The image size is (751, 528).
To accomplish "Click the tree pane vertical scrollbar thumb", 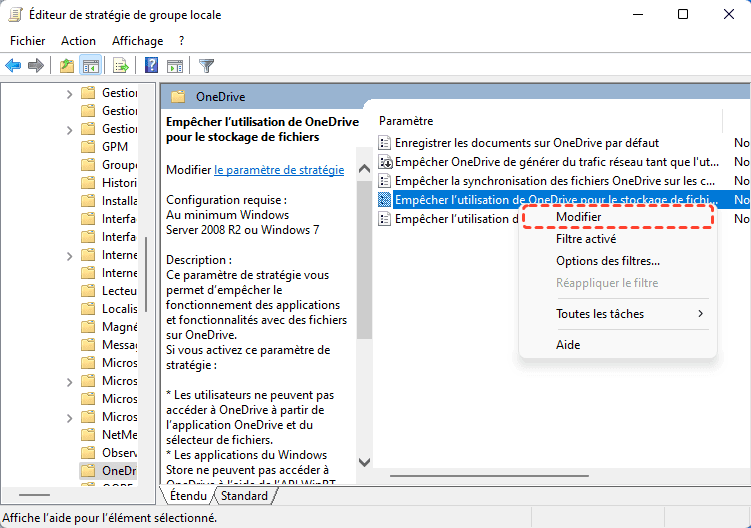I will [x=146, y=274].
